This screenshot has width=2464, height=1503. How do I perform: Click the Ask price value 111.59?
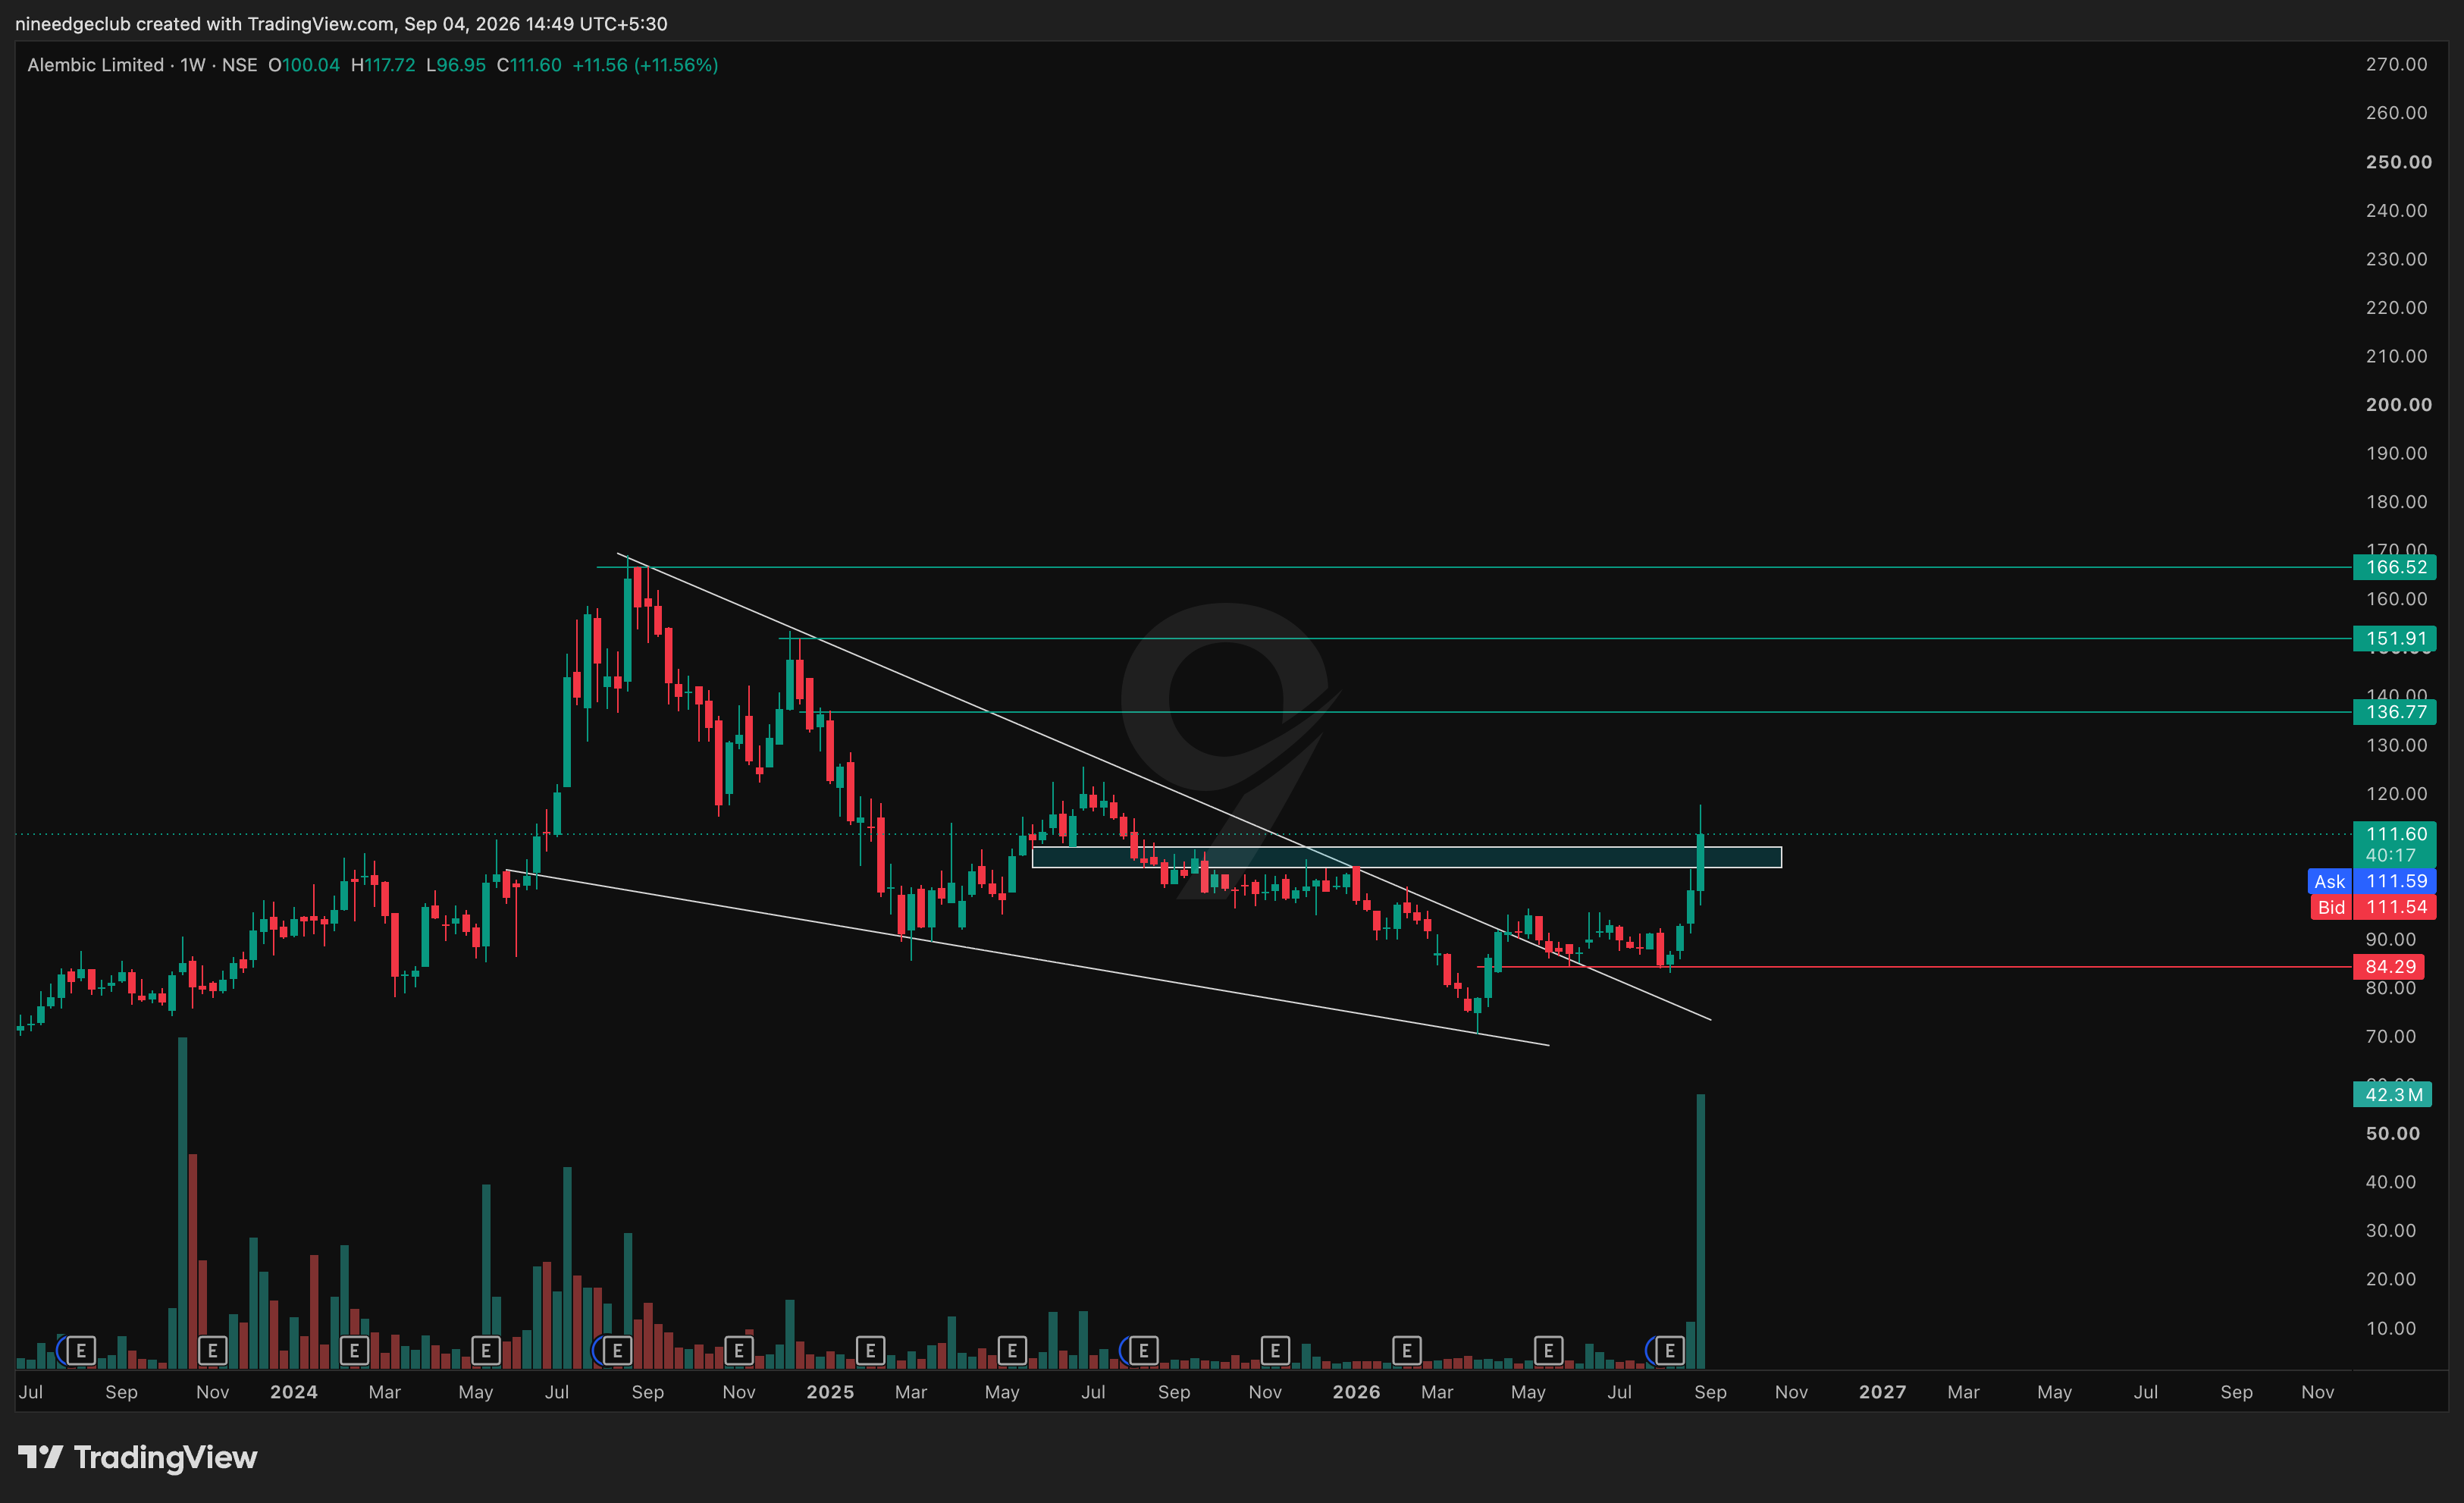click(x=2395, y=881)
